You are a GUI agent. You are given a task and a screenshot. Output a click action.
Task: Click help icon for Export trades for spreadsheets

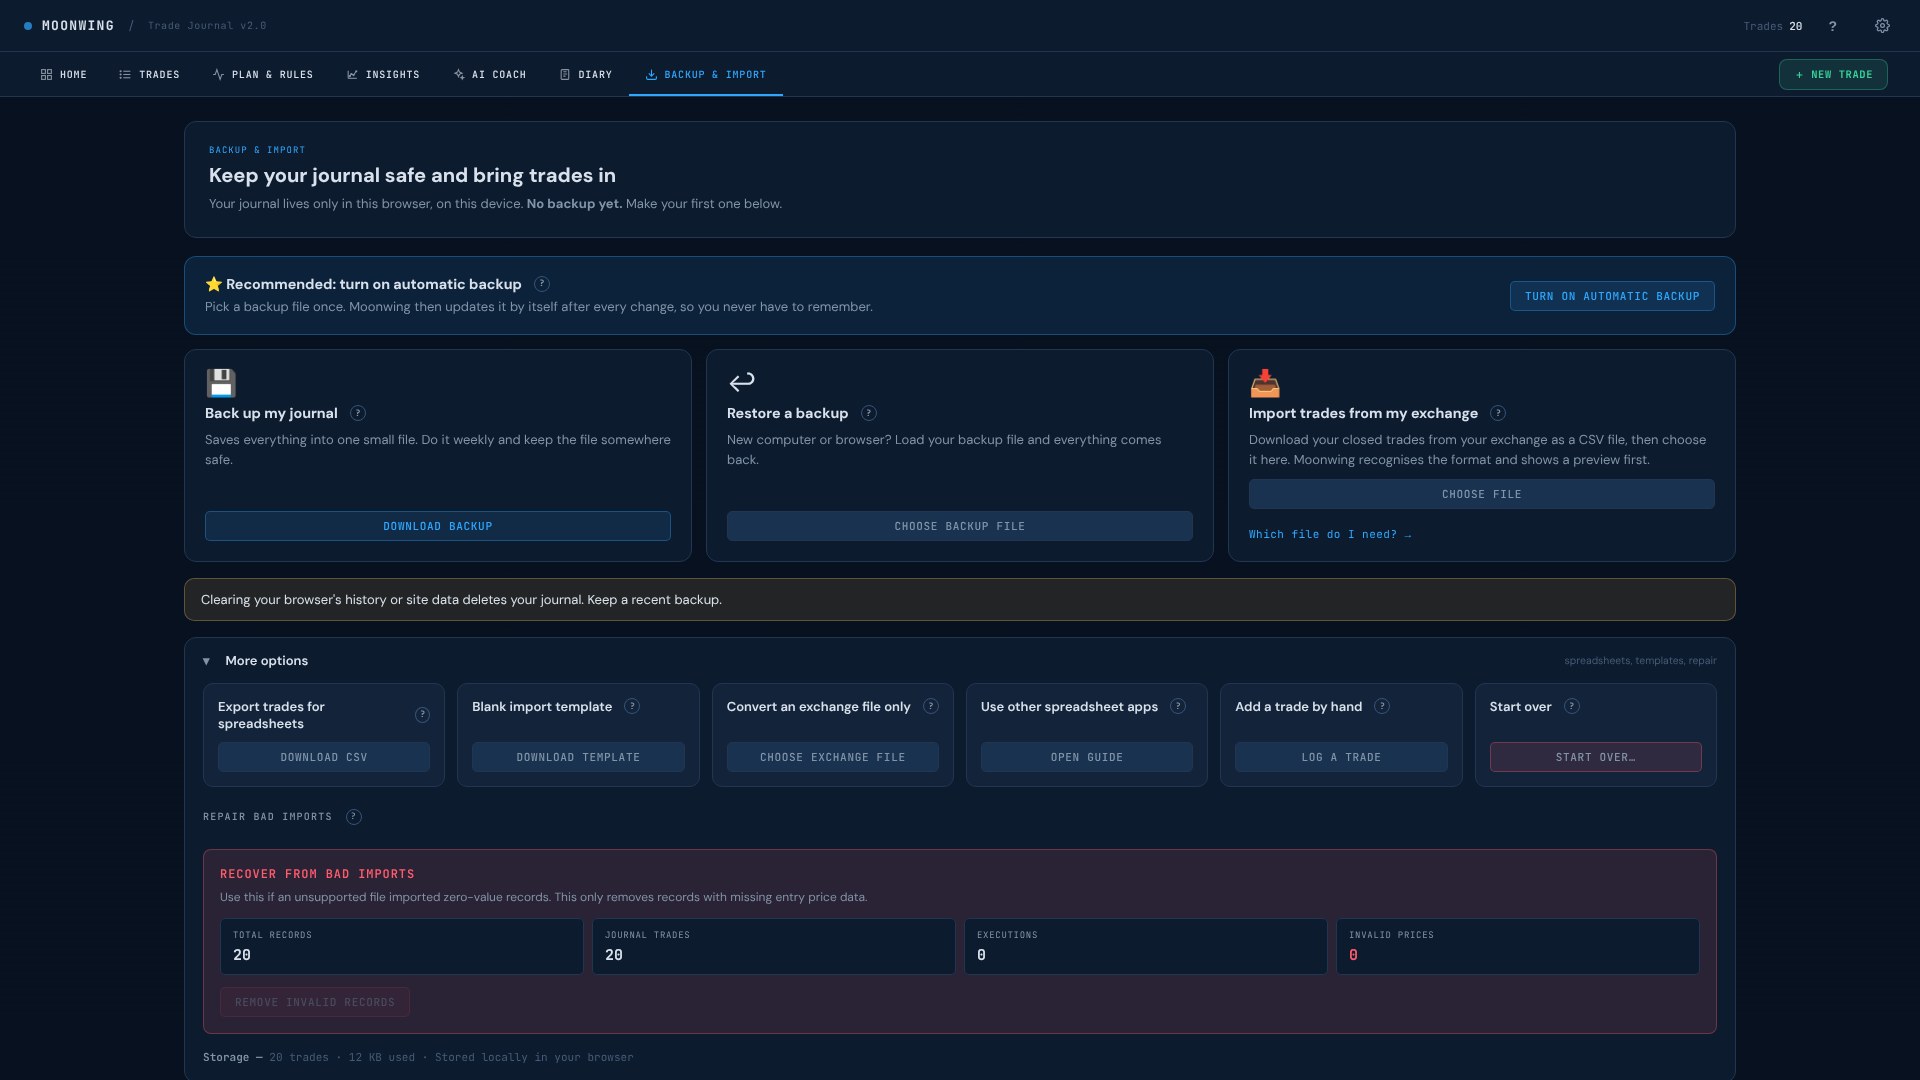coord(422,715)
